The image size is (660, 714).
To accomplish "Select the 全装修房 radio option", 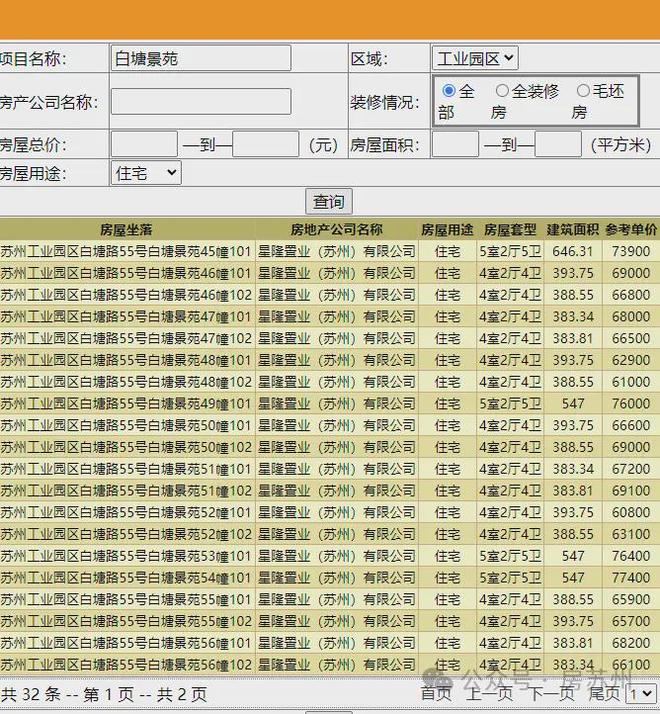I will [x=502, y=91].
